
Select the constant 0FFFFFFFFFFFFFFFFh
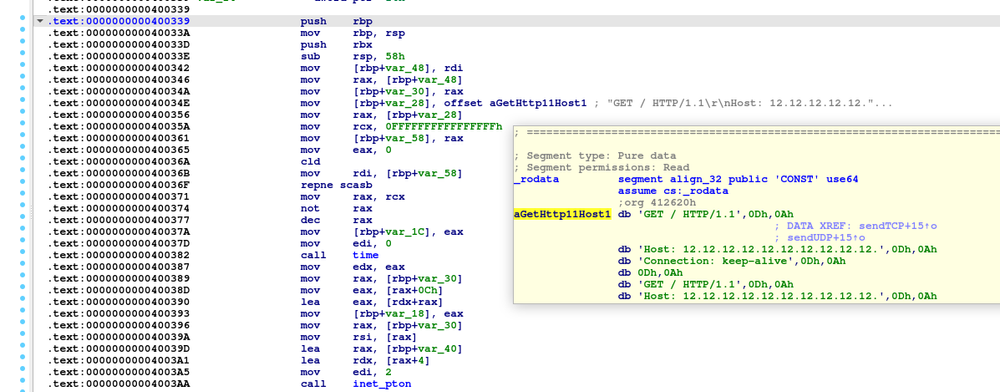click(x=443, y=127)
